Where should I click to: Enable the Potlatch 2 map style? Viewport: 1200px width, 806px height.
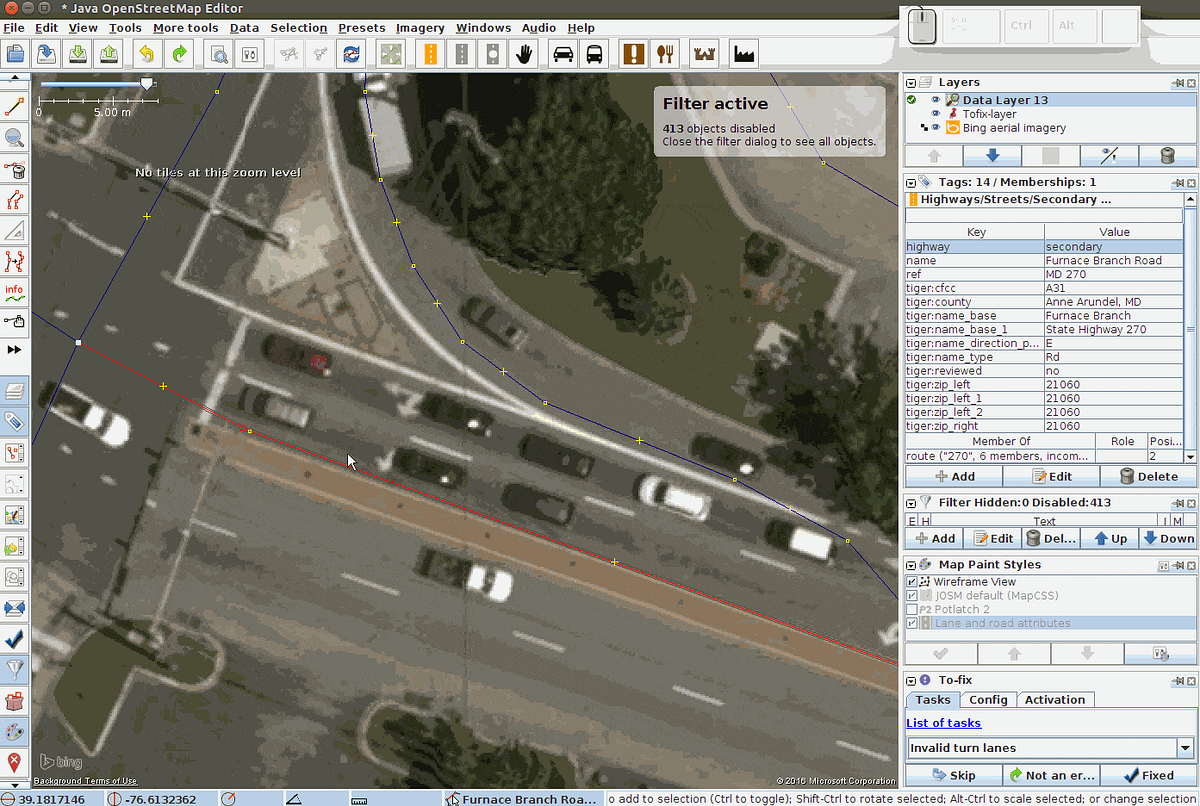pos(911,609)
